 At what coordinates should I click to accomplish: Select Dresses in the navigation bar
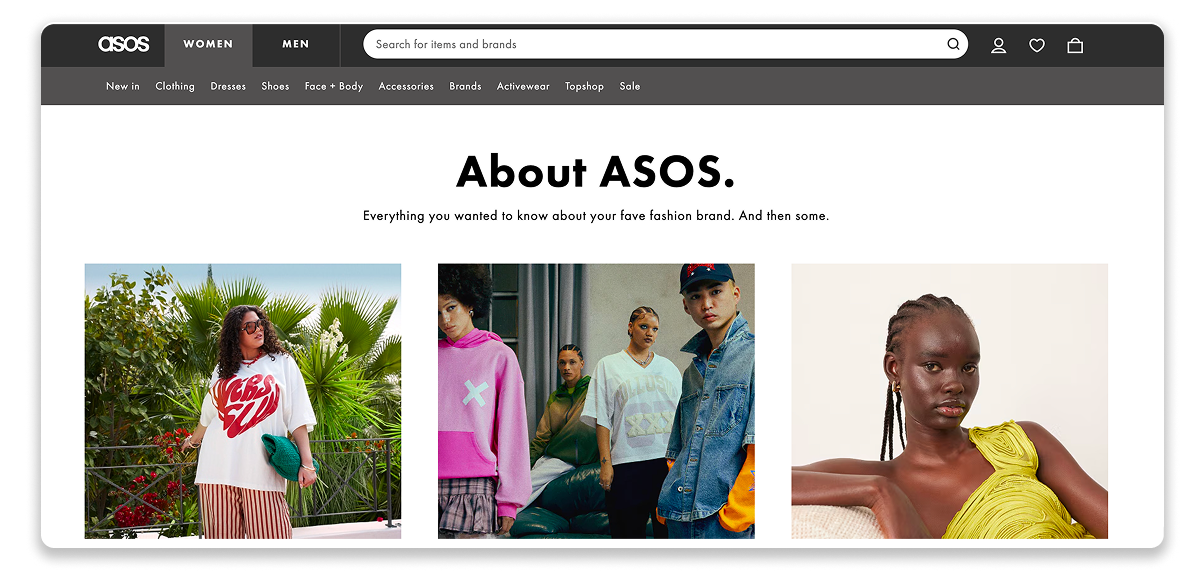tap(228, 86)
